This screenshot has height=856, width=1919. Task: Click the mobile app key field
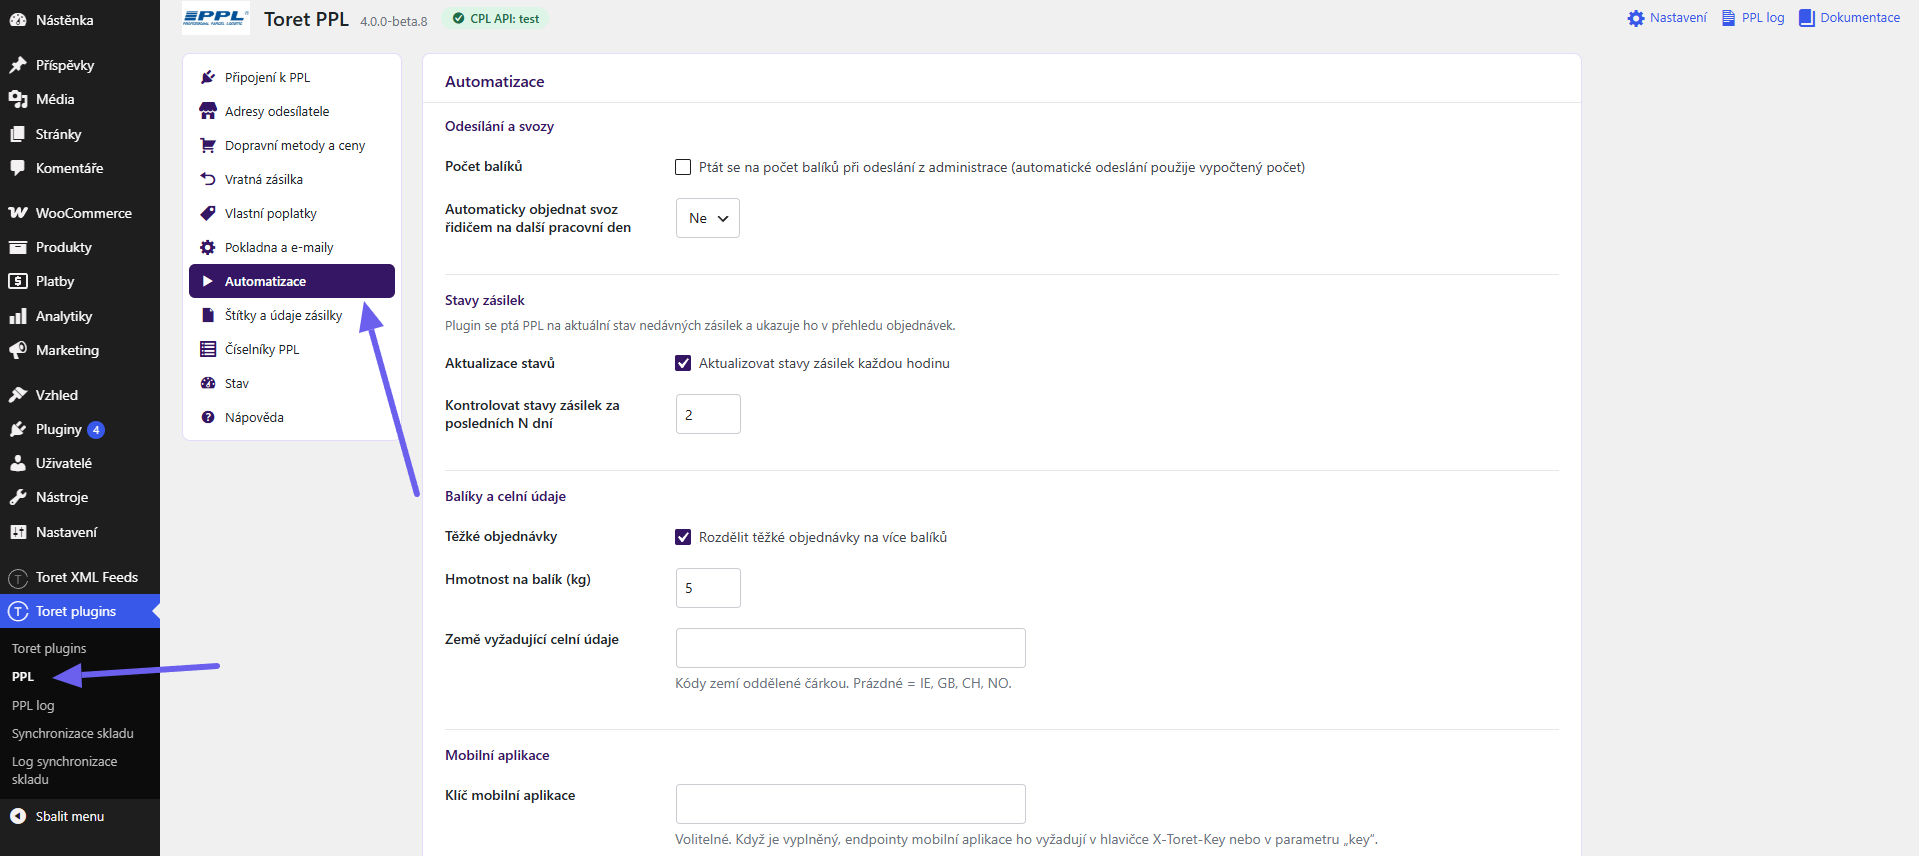[x=851, y=804]
